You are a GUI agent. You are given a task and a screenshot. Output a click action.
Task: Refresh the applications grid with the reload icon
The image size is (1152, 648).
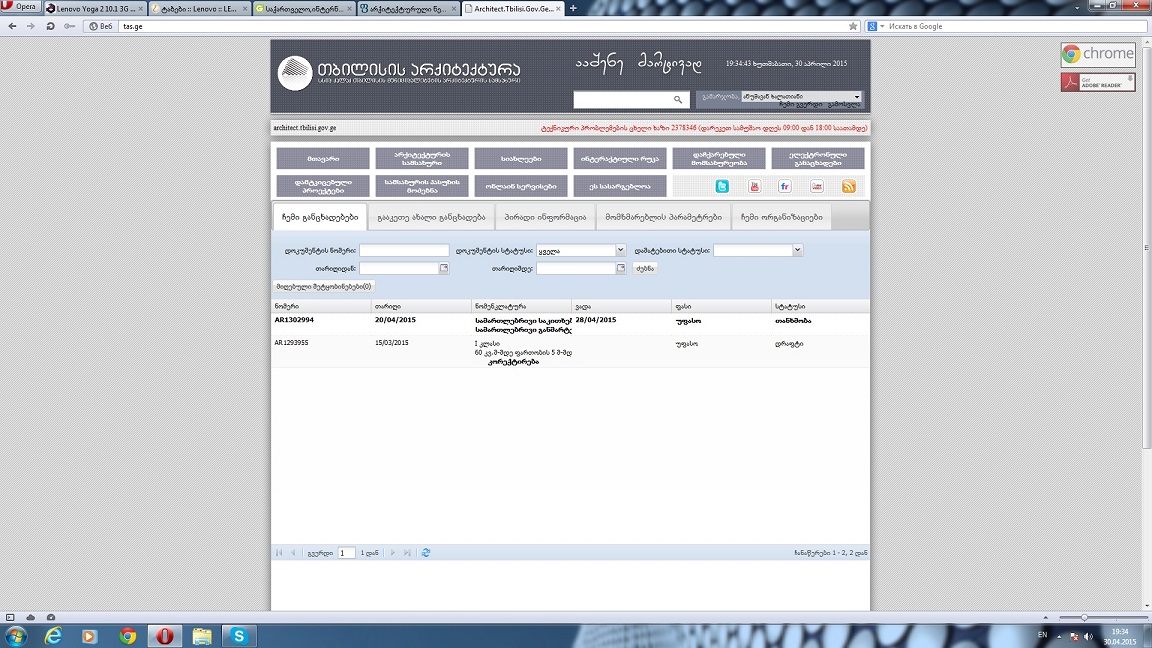(x=426, y=552)
